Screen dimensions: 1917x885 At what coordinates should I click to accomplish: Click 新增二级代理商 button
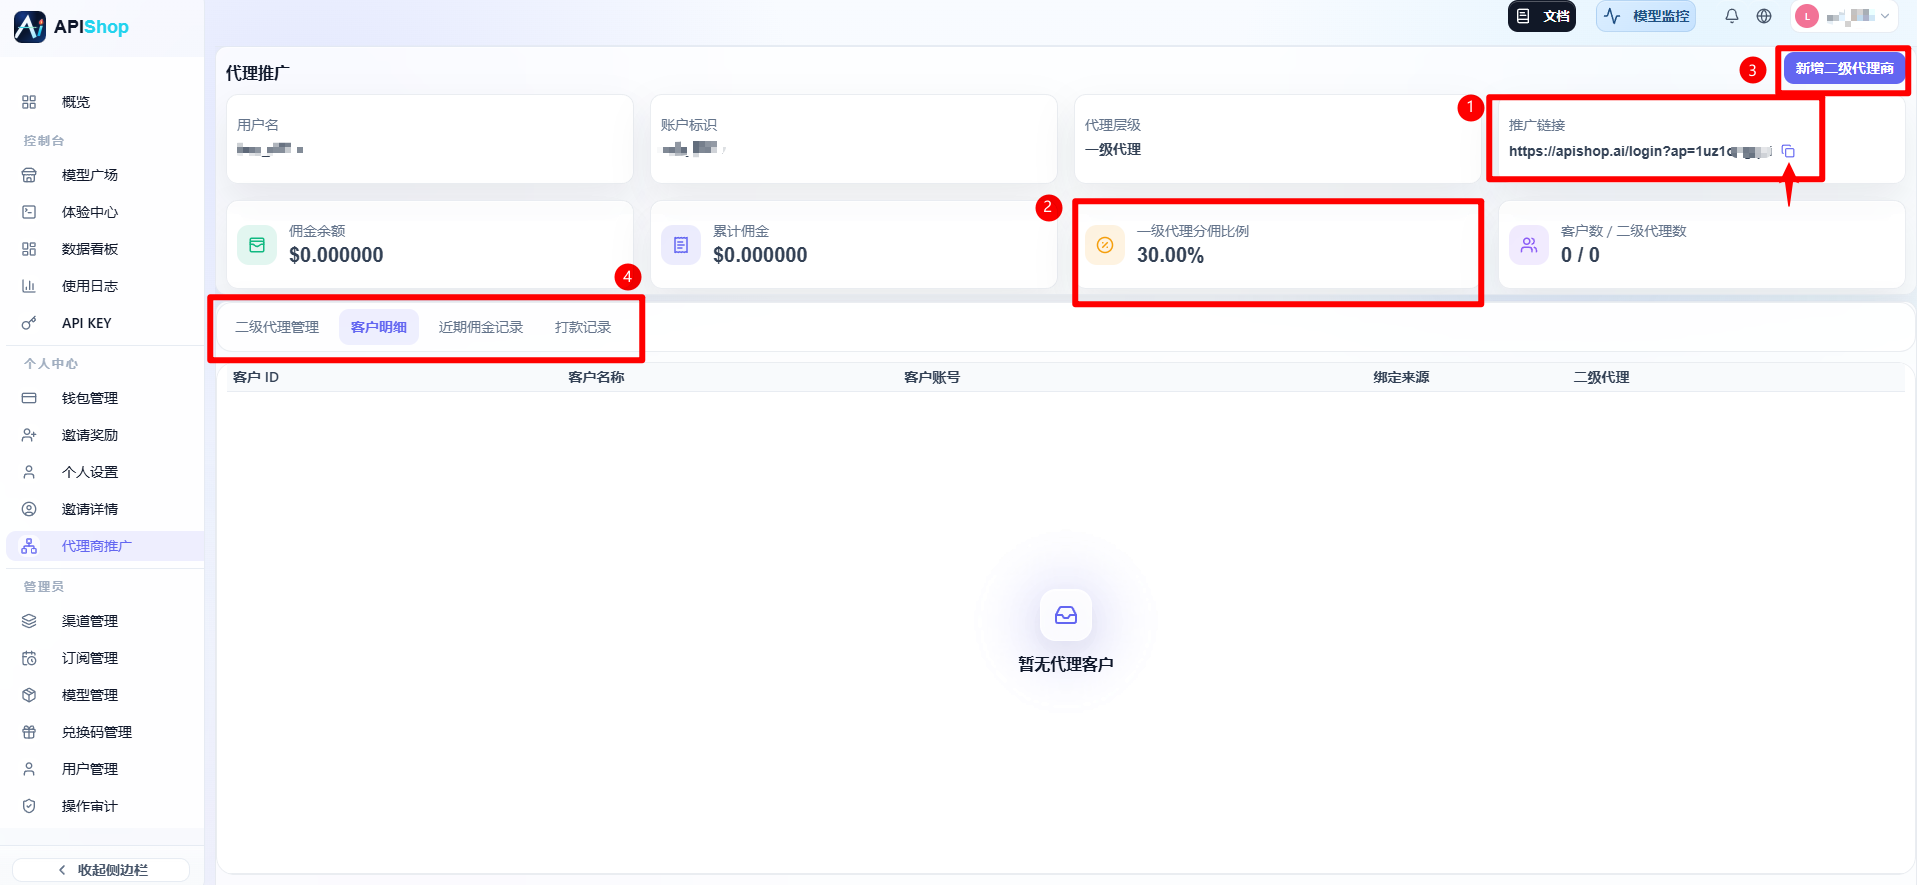pyautogui.click(x=1844, y=68)
